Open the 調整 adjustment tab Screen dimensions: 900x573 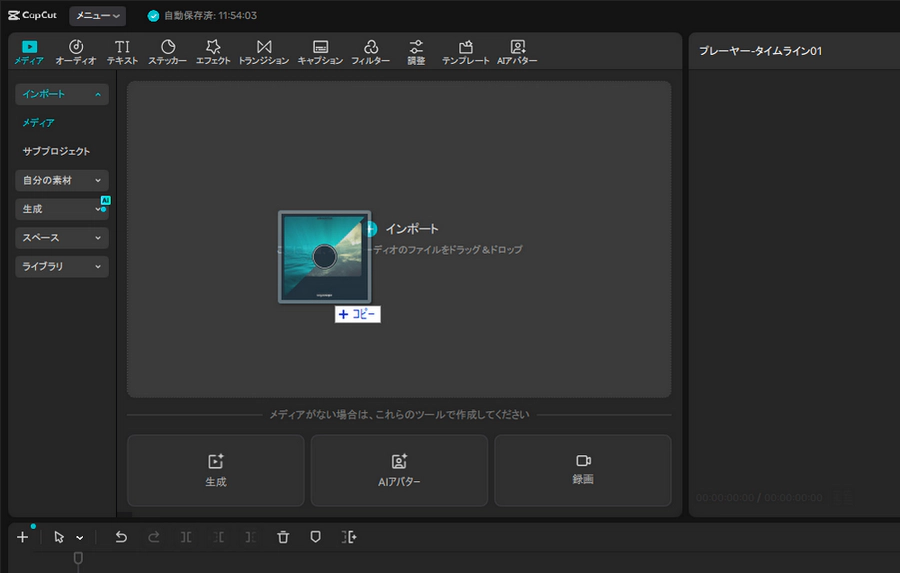[x=416, y=52]
